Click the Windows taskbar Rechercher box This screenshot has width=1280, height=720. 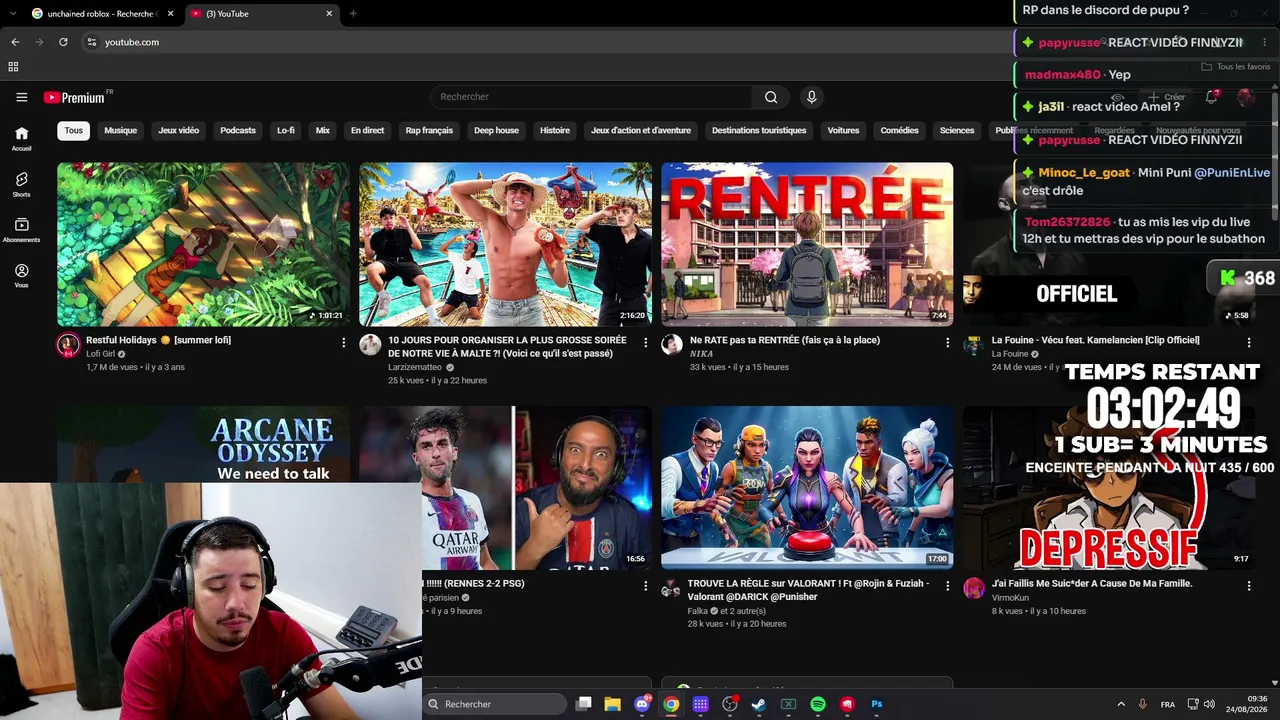point(495,704)
